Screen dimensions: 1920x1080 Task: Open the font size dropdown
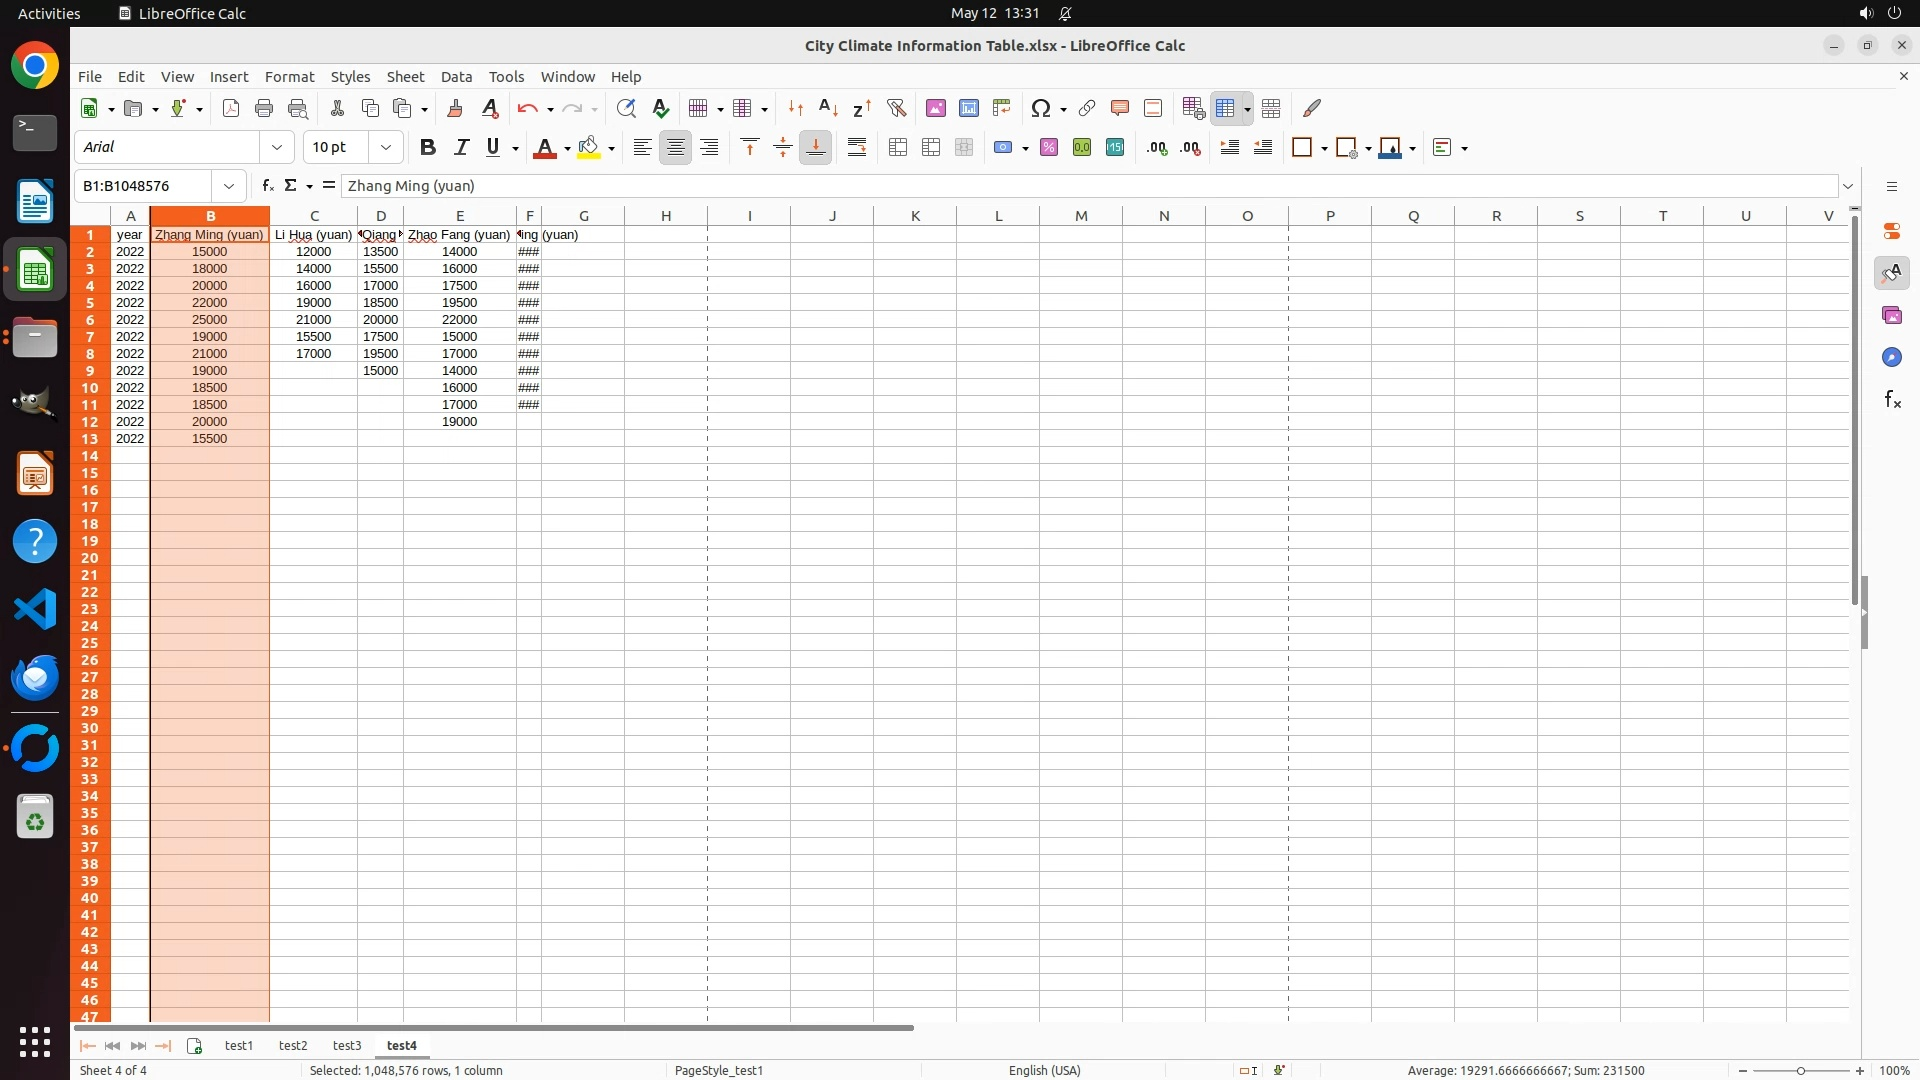click(x=386, y=148)
